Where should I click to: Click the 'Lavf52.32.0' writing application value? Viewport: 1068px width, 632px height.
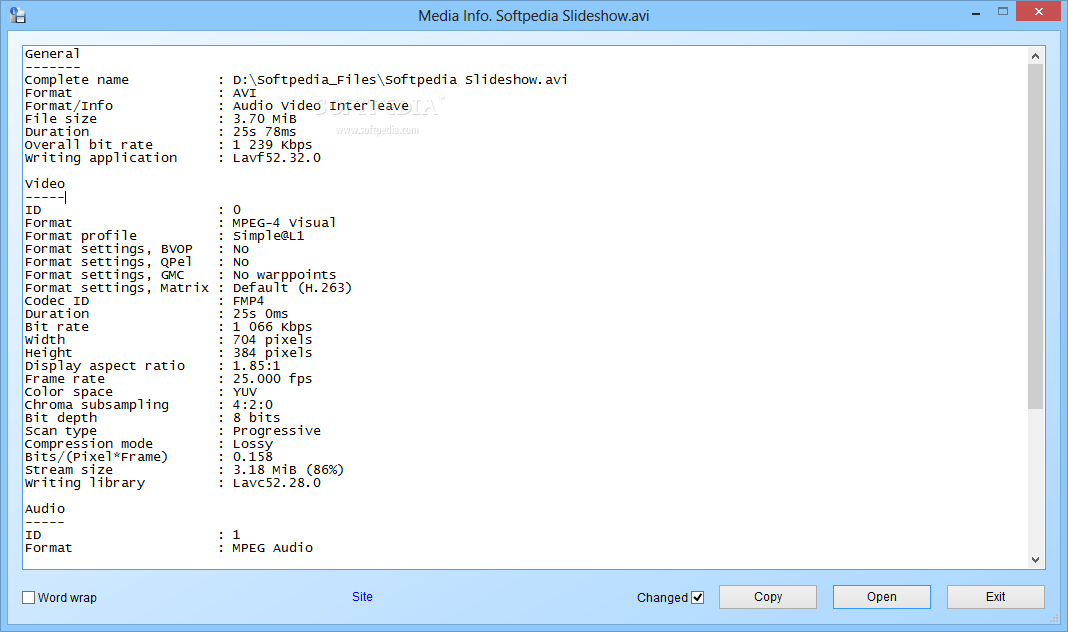(277, 157)
